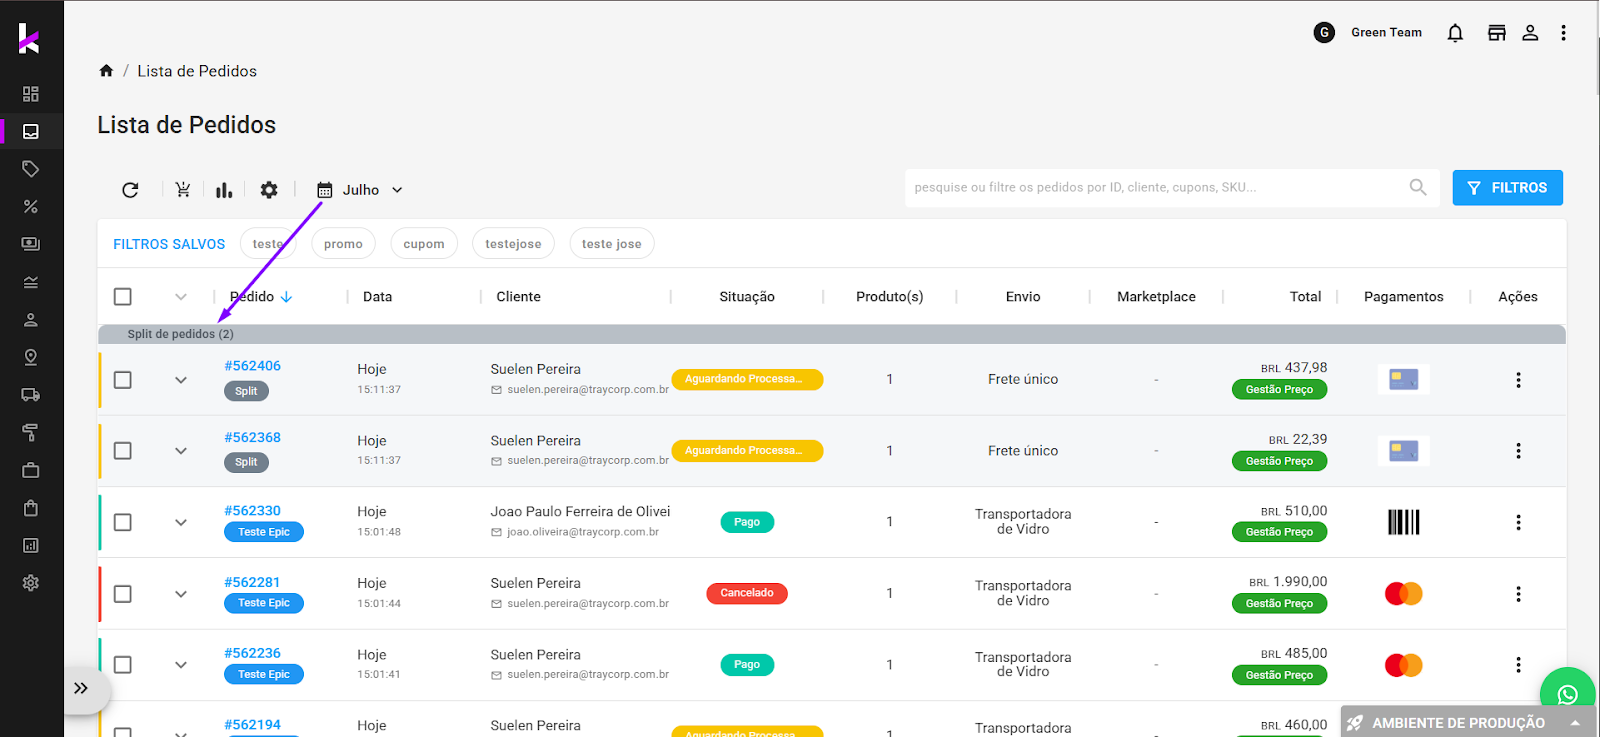Image resolution: width=1600 pixels, height=737 pixels.
Task: Expand sidebar with double arrow button
Action: (x=81, y=688)
